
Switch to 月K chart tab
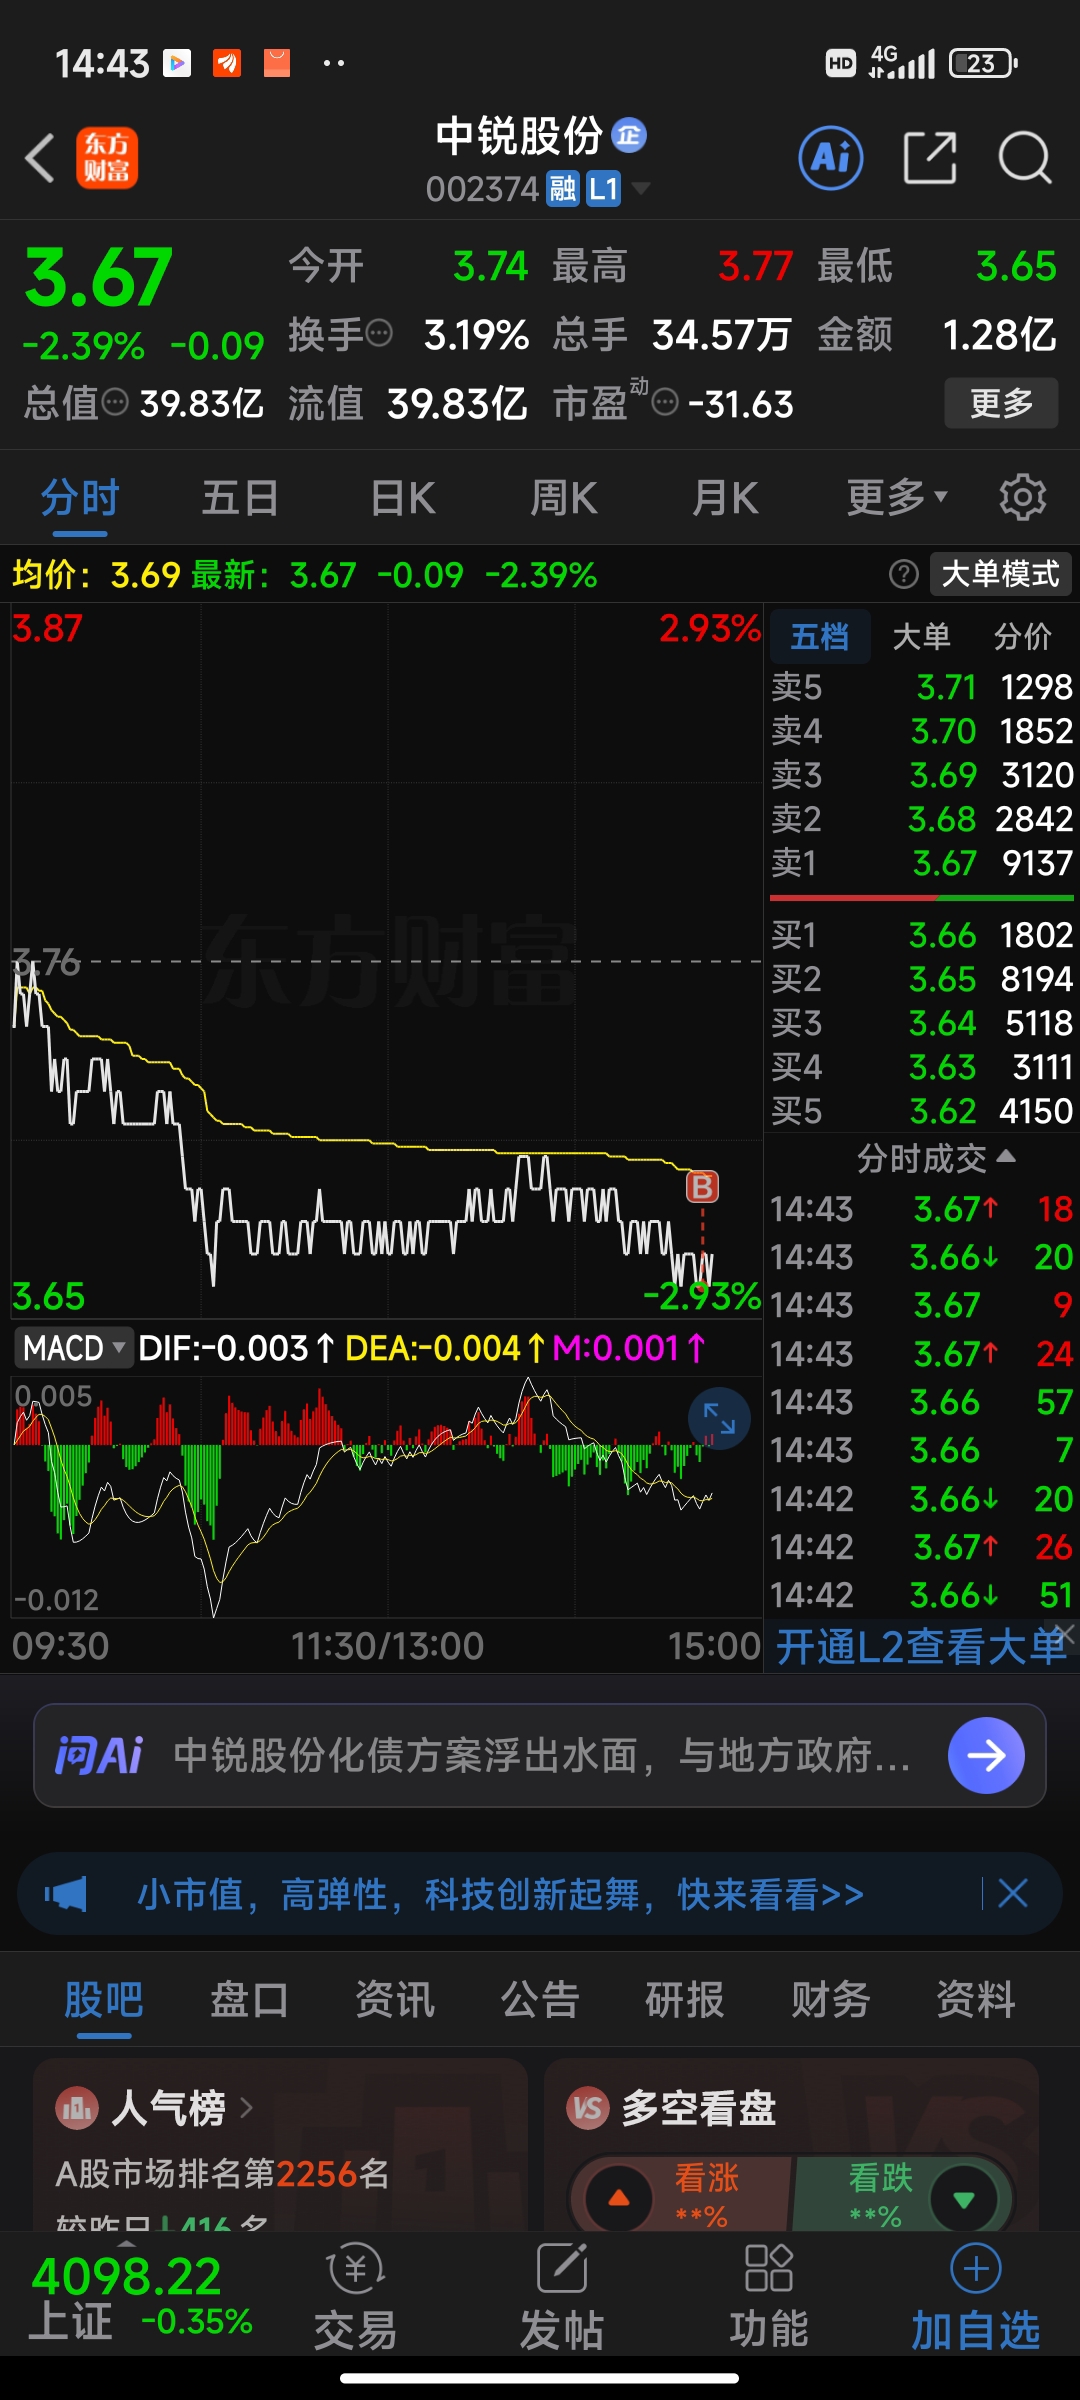(726, 497)
